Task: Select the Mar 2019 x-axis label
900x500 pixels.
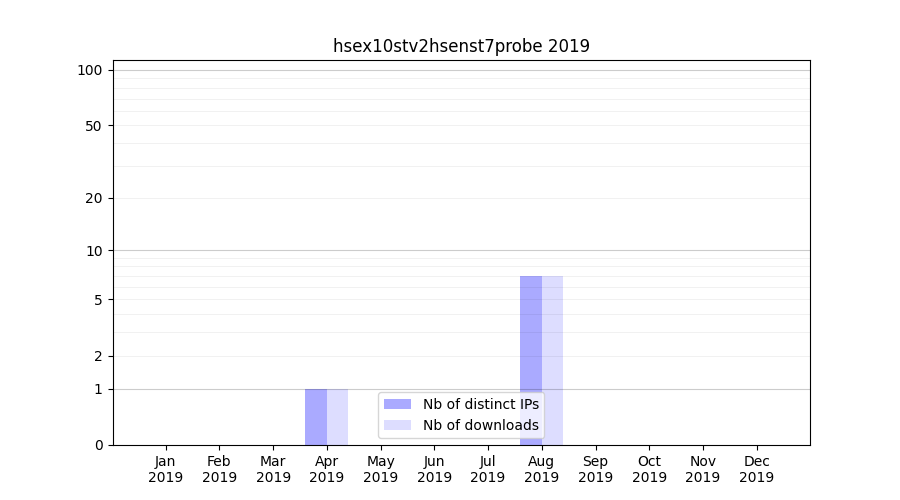Action: click(273, 469)
